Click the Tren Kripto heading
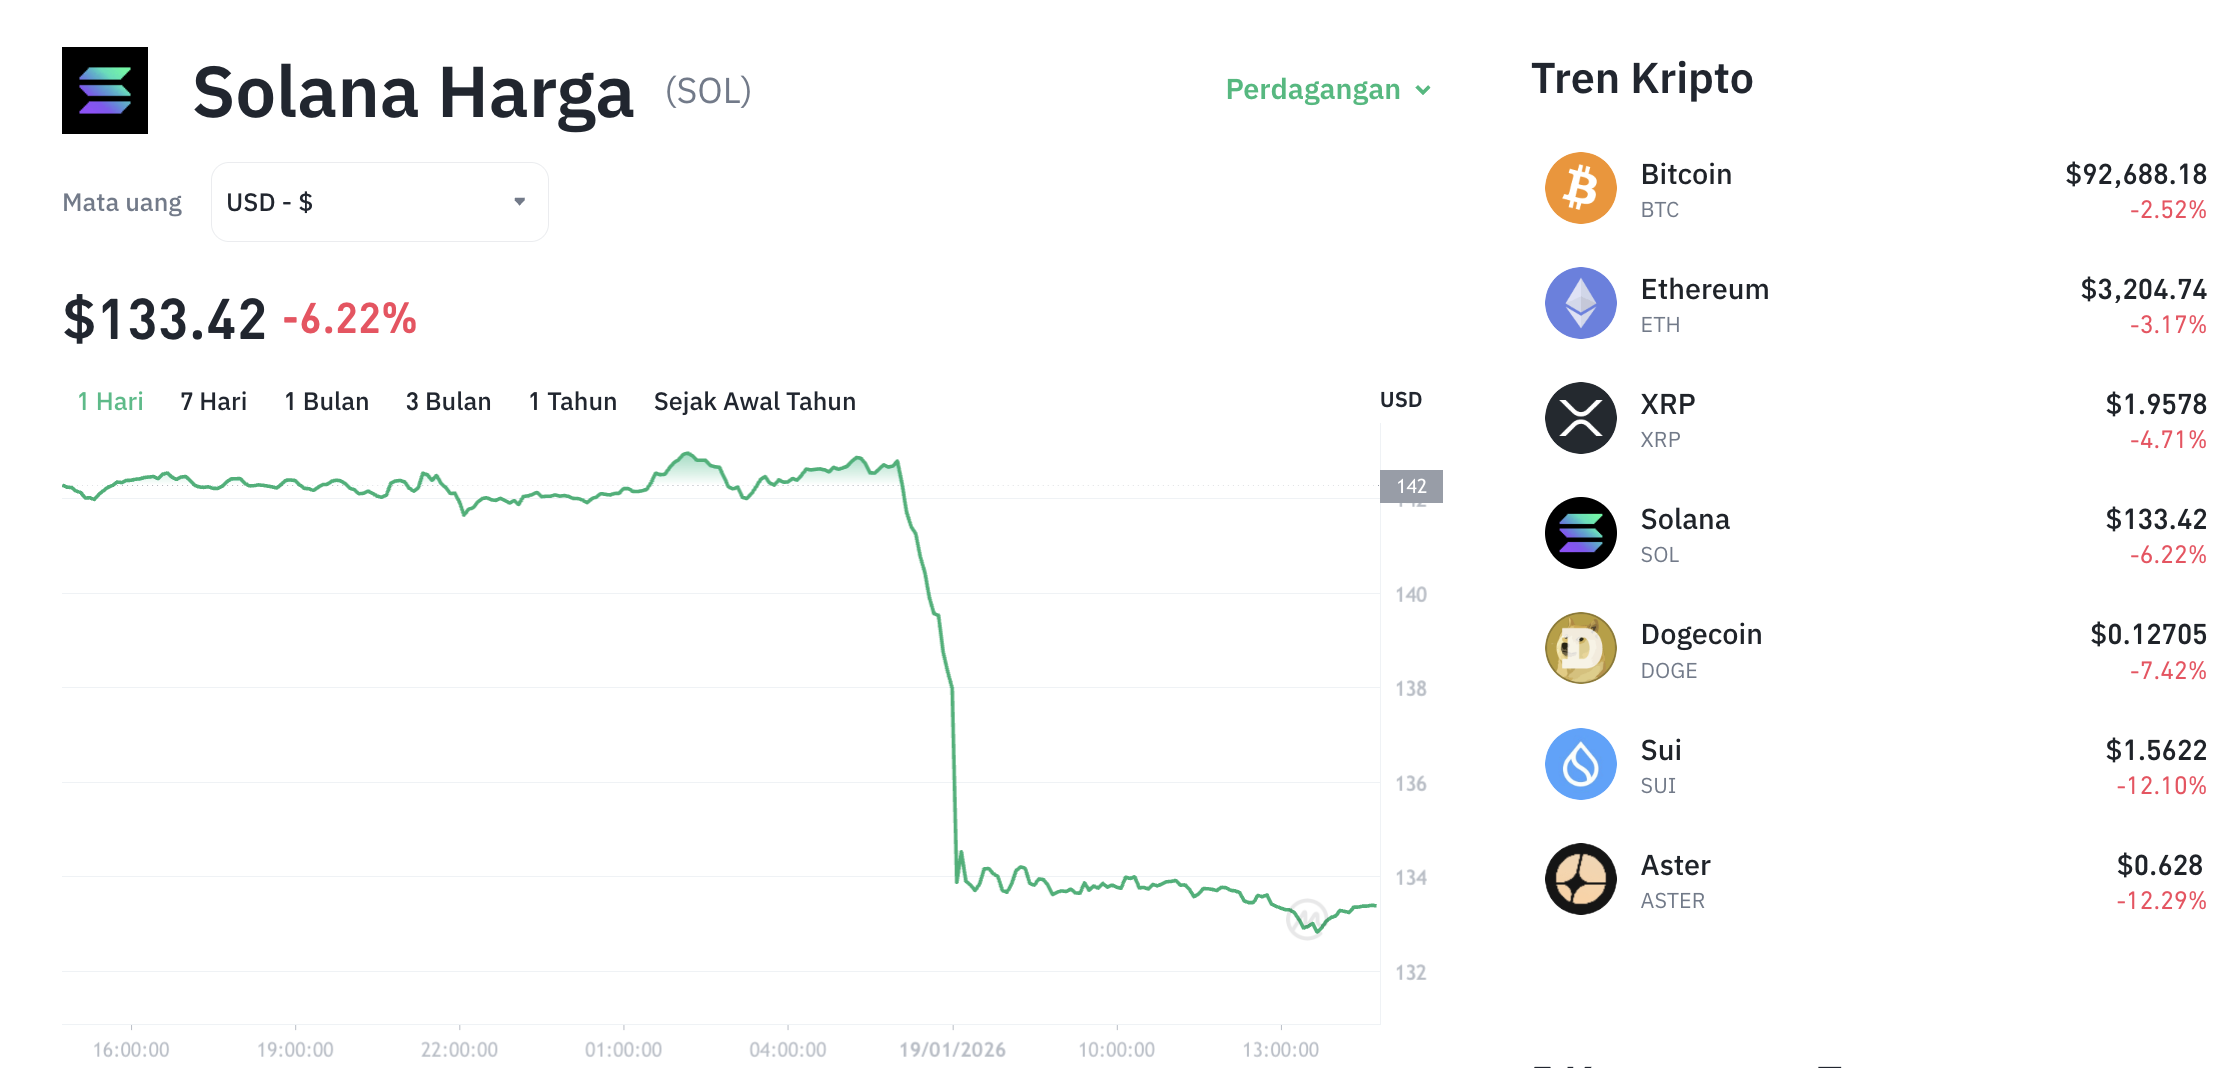This screenshot has width=2214, height=1068. (1641, 78)
